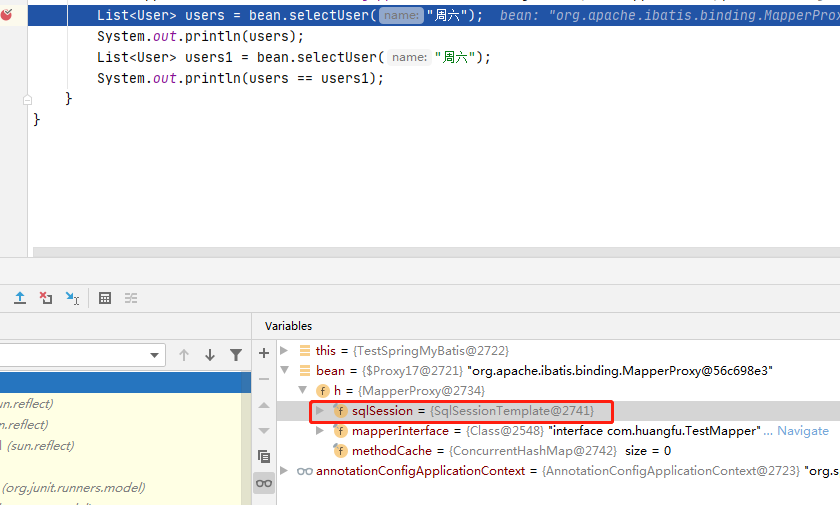Screen dimensions: 840x505
Task: Select the 'this' TestSpringMyBatis row
Action: (558, 350)
